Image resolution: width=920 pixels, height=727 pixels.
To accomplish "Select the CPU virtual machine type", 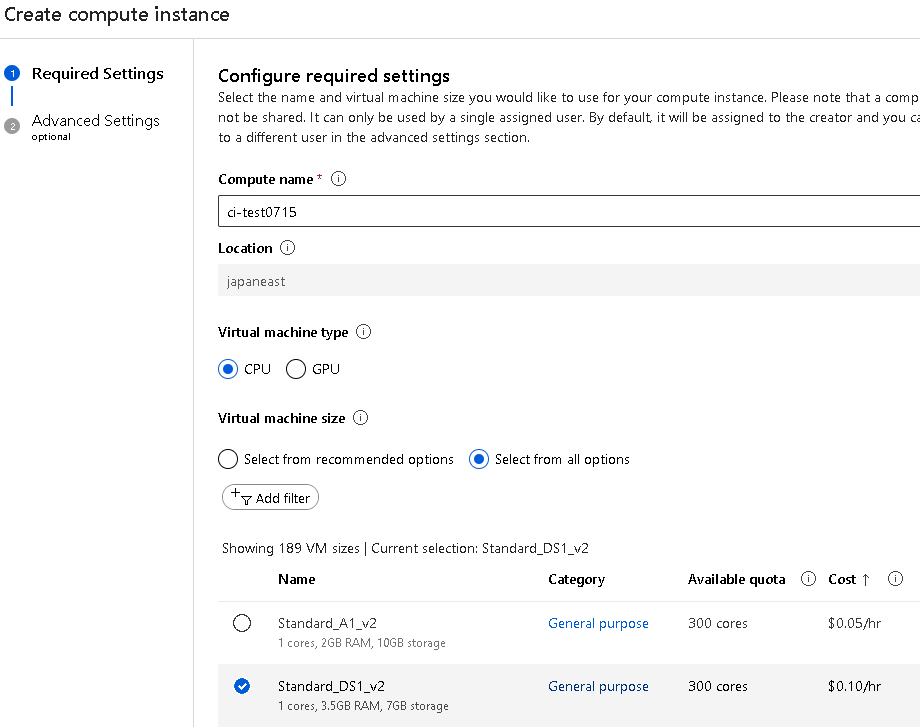I will click(x=228, y=369).
